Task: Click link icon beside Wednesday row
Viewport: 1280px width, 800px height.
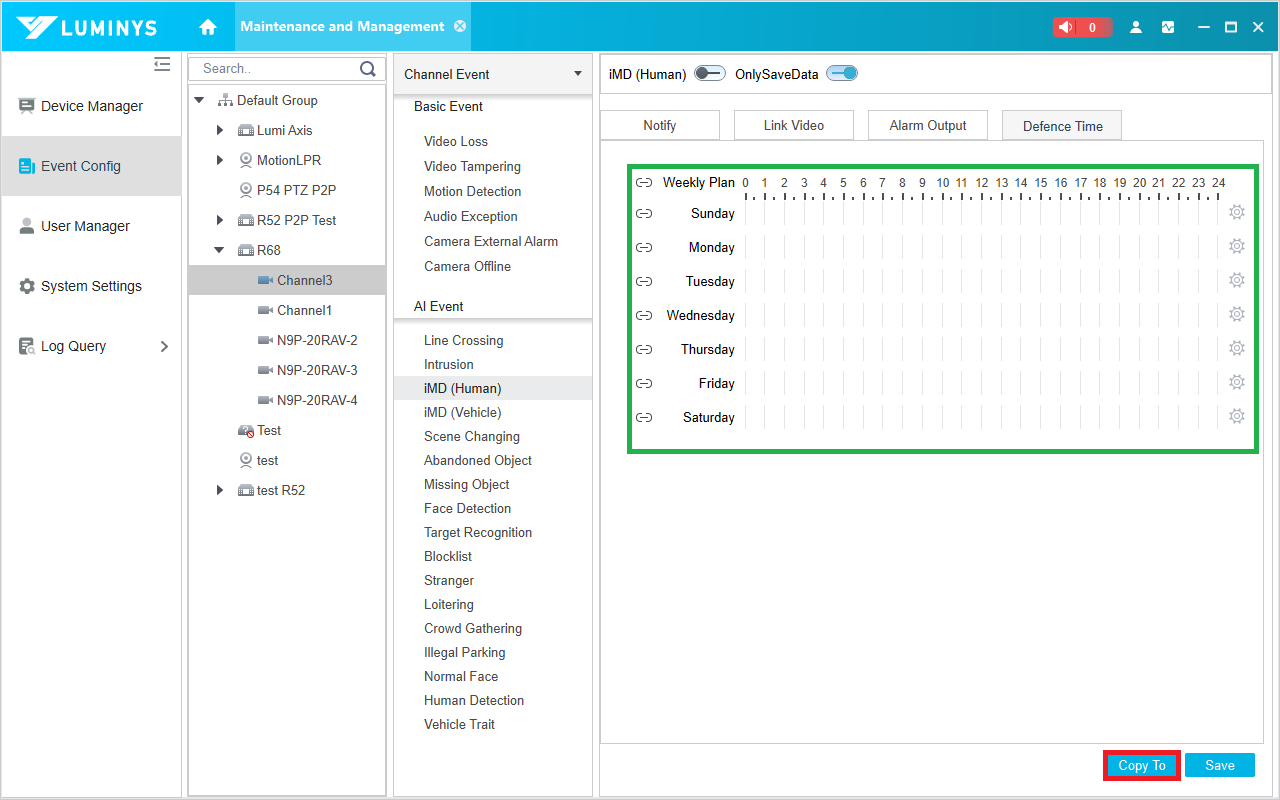Action: coord(644,315)
